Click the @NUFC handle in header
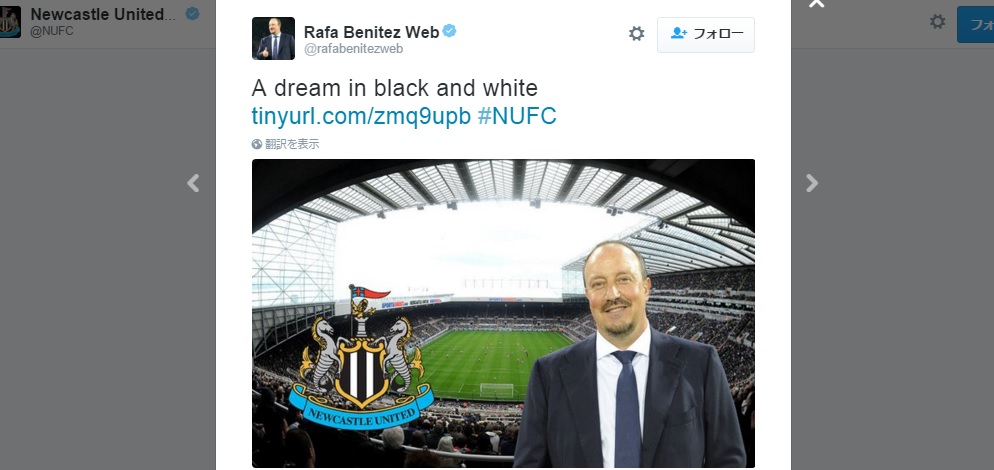This screenshot has width=994, height=470. tap(52, 31)
